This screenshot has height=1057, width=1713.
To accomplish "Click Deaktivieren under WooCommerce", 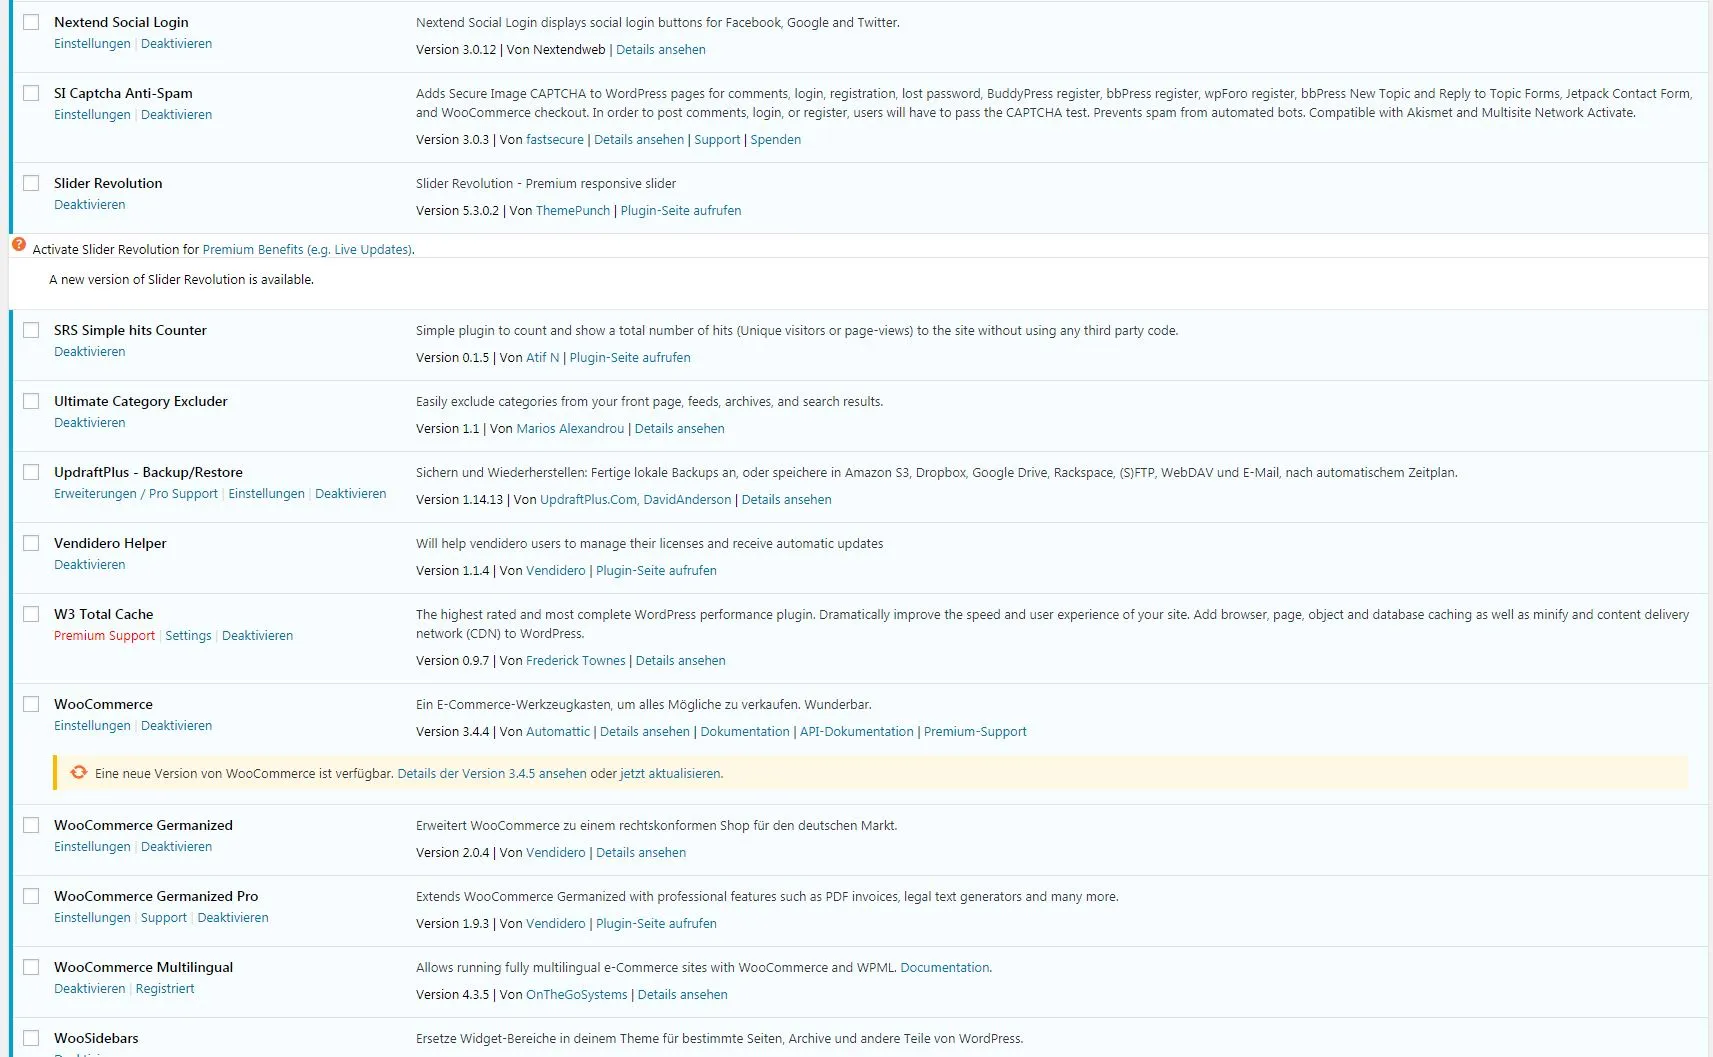I will 176,726.
